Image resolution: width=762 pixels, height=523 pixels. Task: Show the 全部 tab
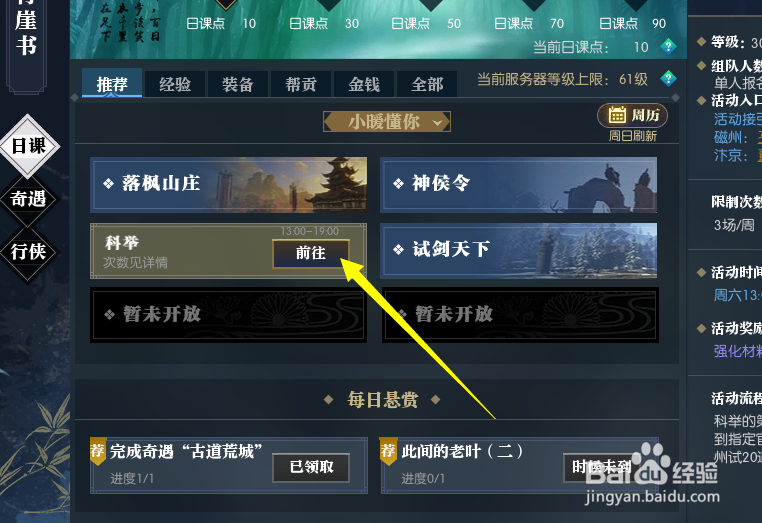[x=427, y=84]
